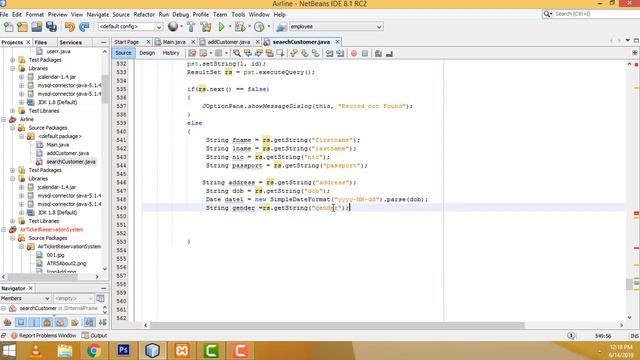640x360 pixels.
Task: Toggle Design view in the editor
Action: click(147, 53)
